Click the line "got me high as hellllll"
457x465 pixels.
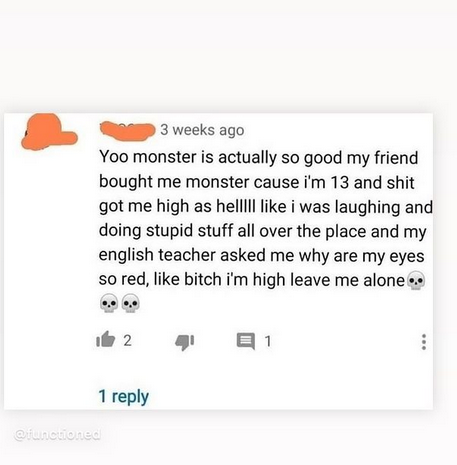[266, 206]
